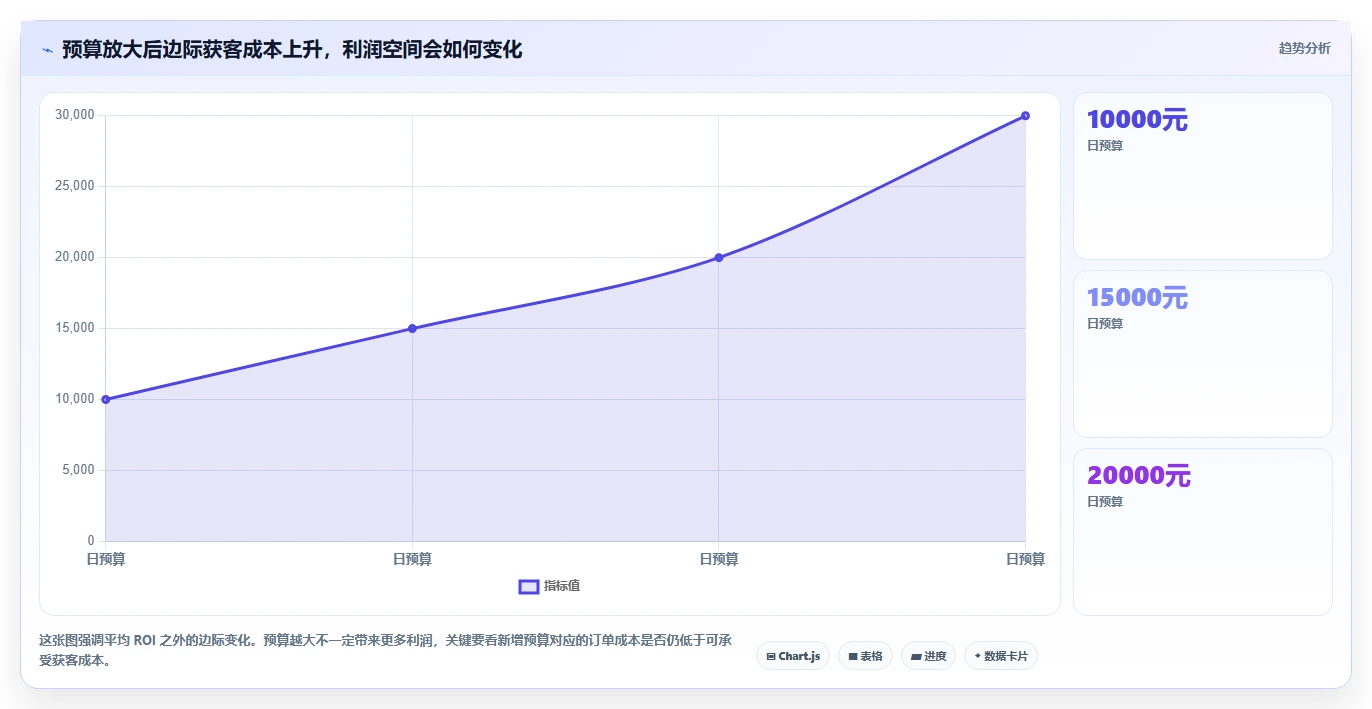Select the 数据卡片 chip
Viewport: 1372px width, 709px height.
click(1000, 656)
